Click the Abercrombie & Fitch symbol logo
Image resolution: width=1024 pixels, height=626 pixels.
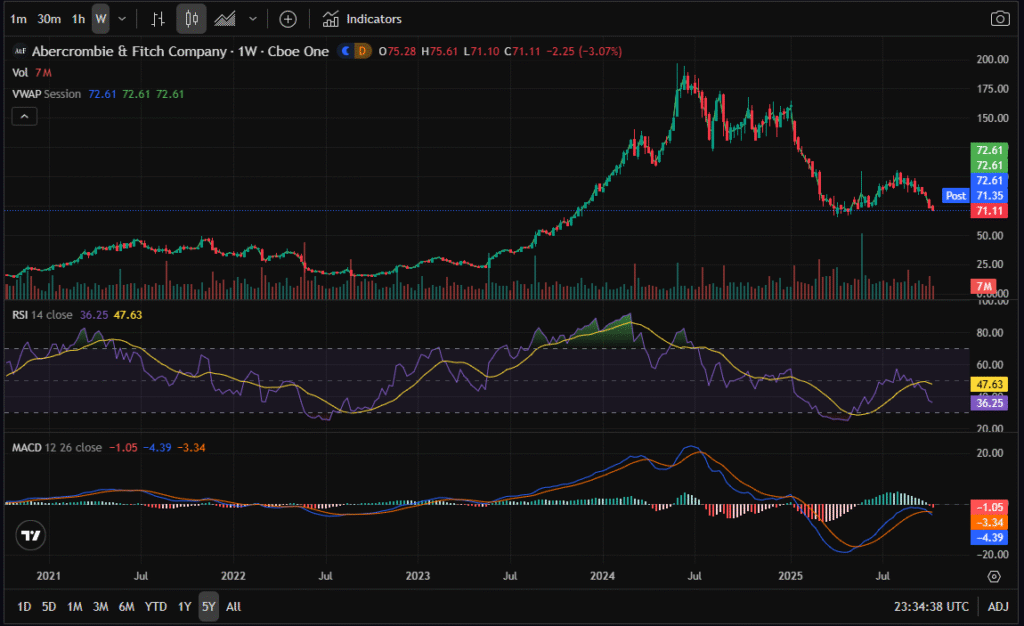19,51
